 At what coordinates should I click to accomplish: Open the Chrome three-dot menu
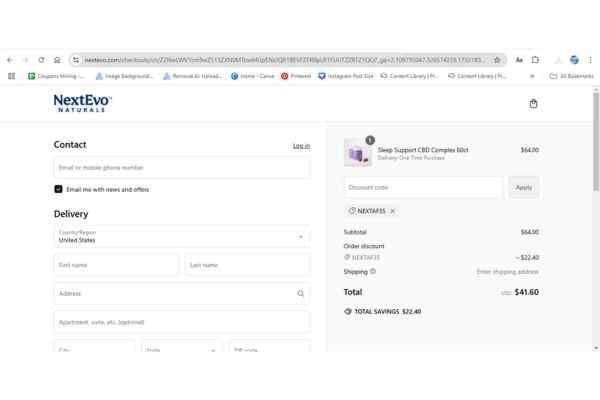pyautogui.click(x=590, y=60)
